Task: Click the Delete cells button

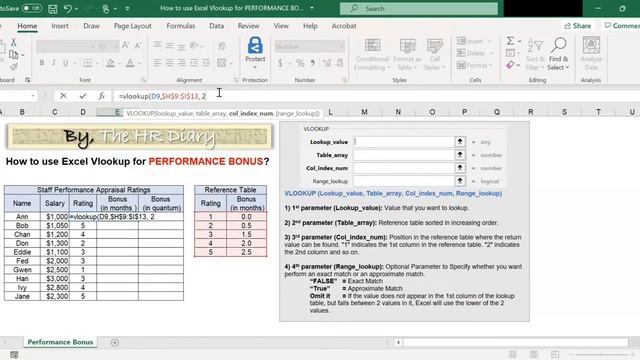Action: pyautogui.click(x=475, y=53)
